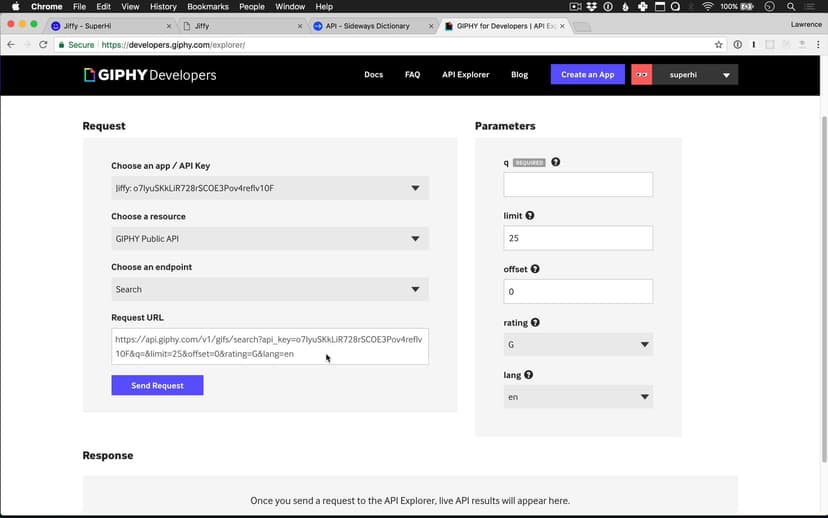Switch to API - Sideways Dictionary tab
The width and height of the screenshot is (828, 518).
pos(373,26)
